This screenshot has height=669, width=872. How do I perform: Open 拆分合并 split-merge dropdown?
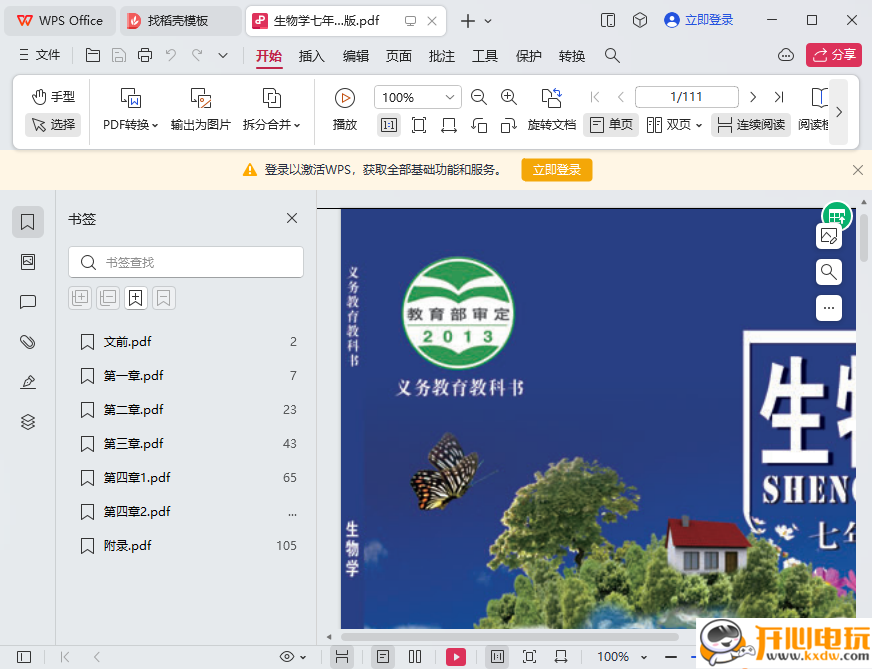(x=271, y=110)
